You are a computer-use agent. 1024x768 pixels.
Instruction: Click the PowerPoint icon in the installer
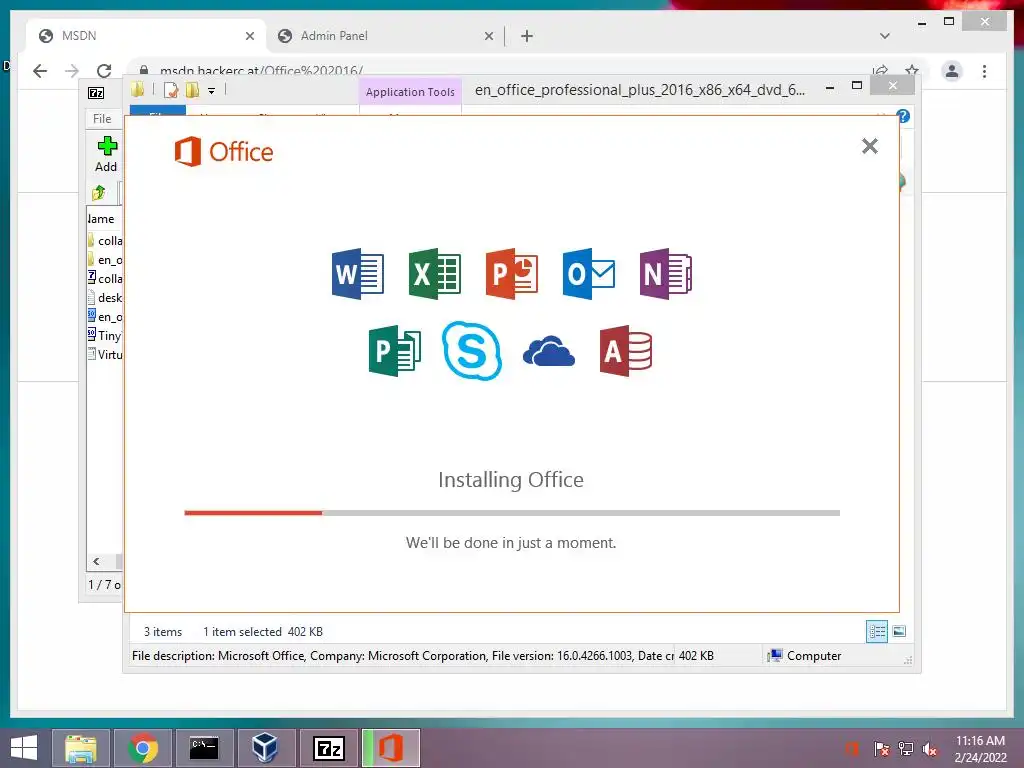coord(511,274)
